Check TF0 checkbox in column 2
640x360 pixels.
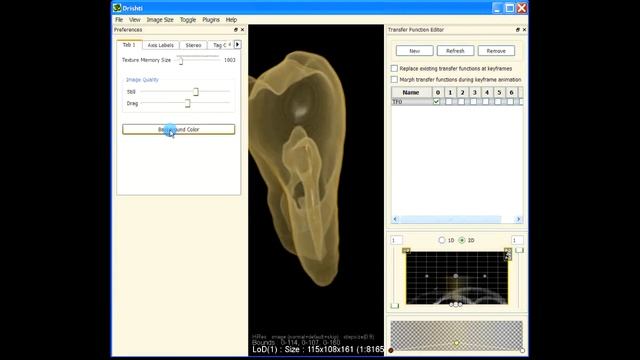pos(461,102)
